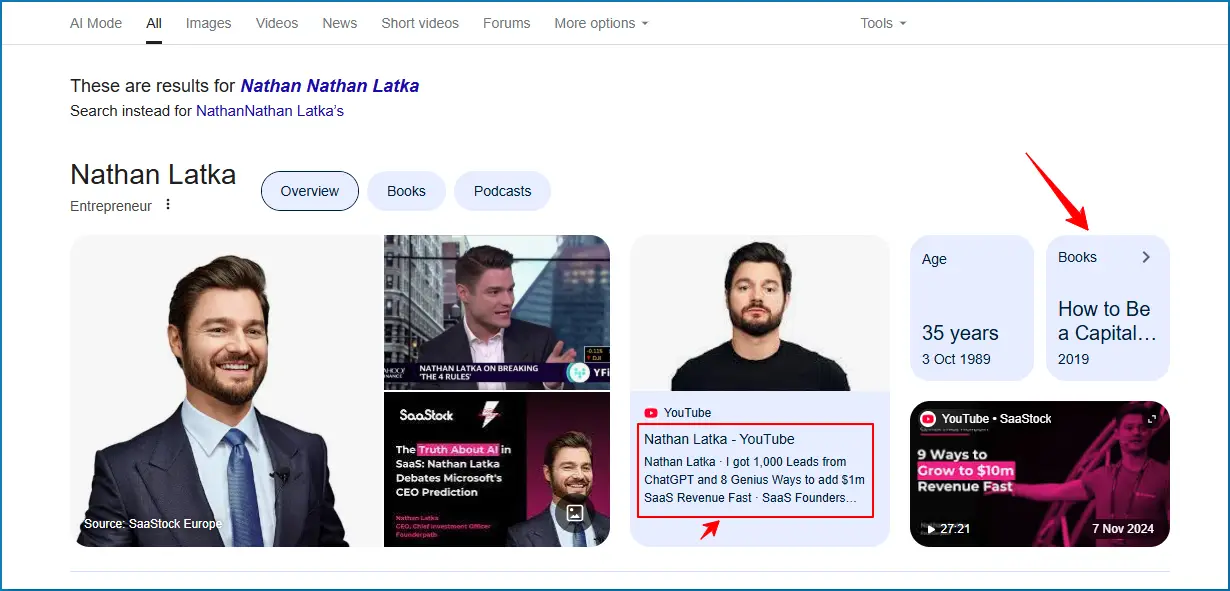The width and height of the screenshot is (1230, 591).
Task: Open the three-dot menu next to Entrepreneur
Action: click(x=168, y=204)
